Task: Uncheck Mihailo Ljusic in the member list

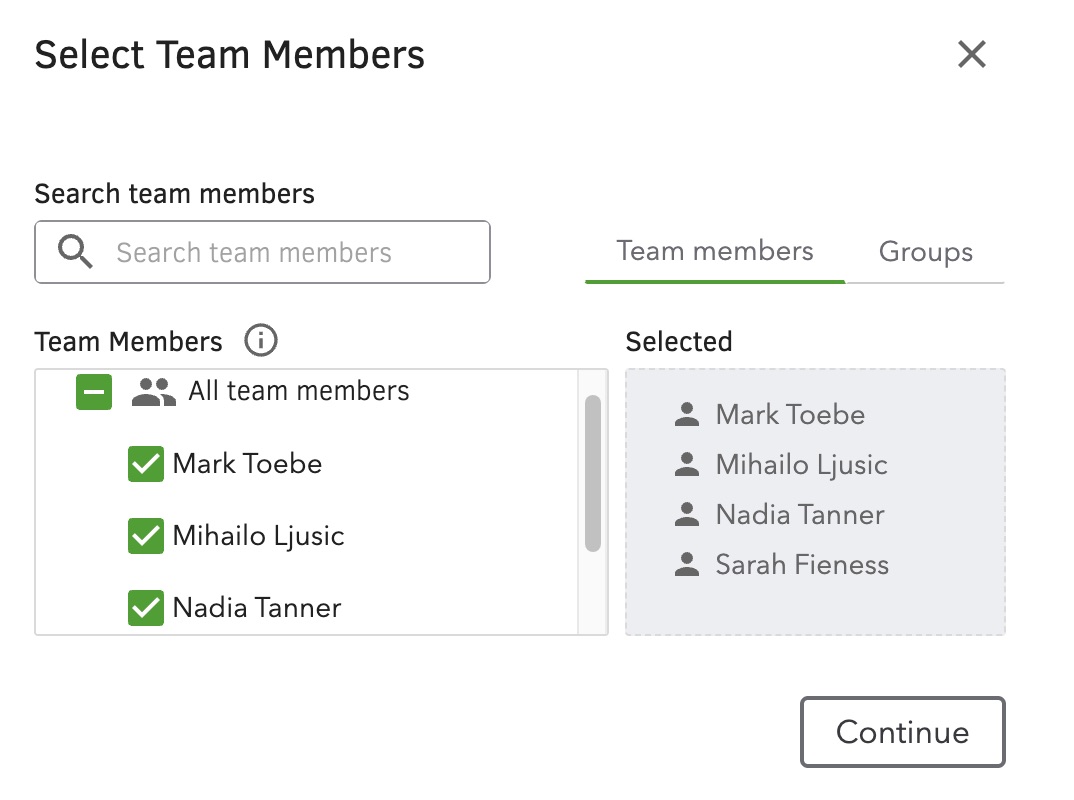Action: [x=145, y=536]
